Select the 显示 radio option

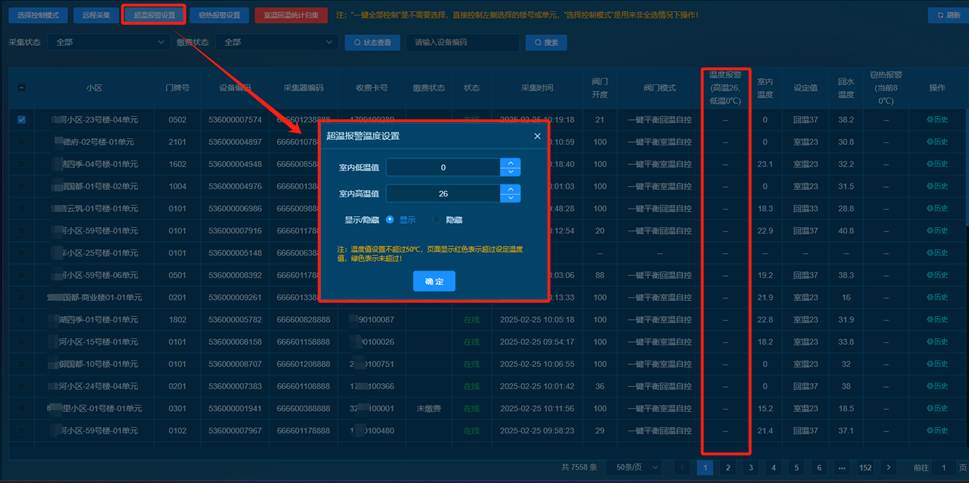(391, 219)
